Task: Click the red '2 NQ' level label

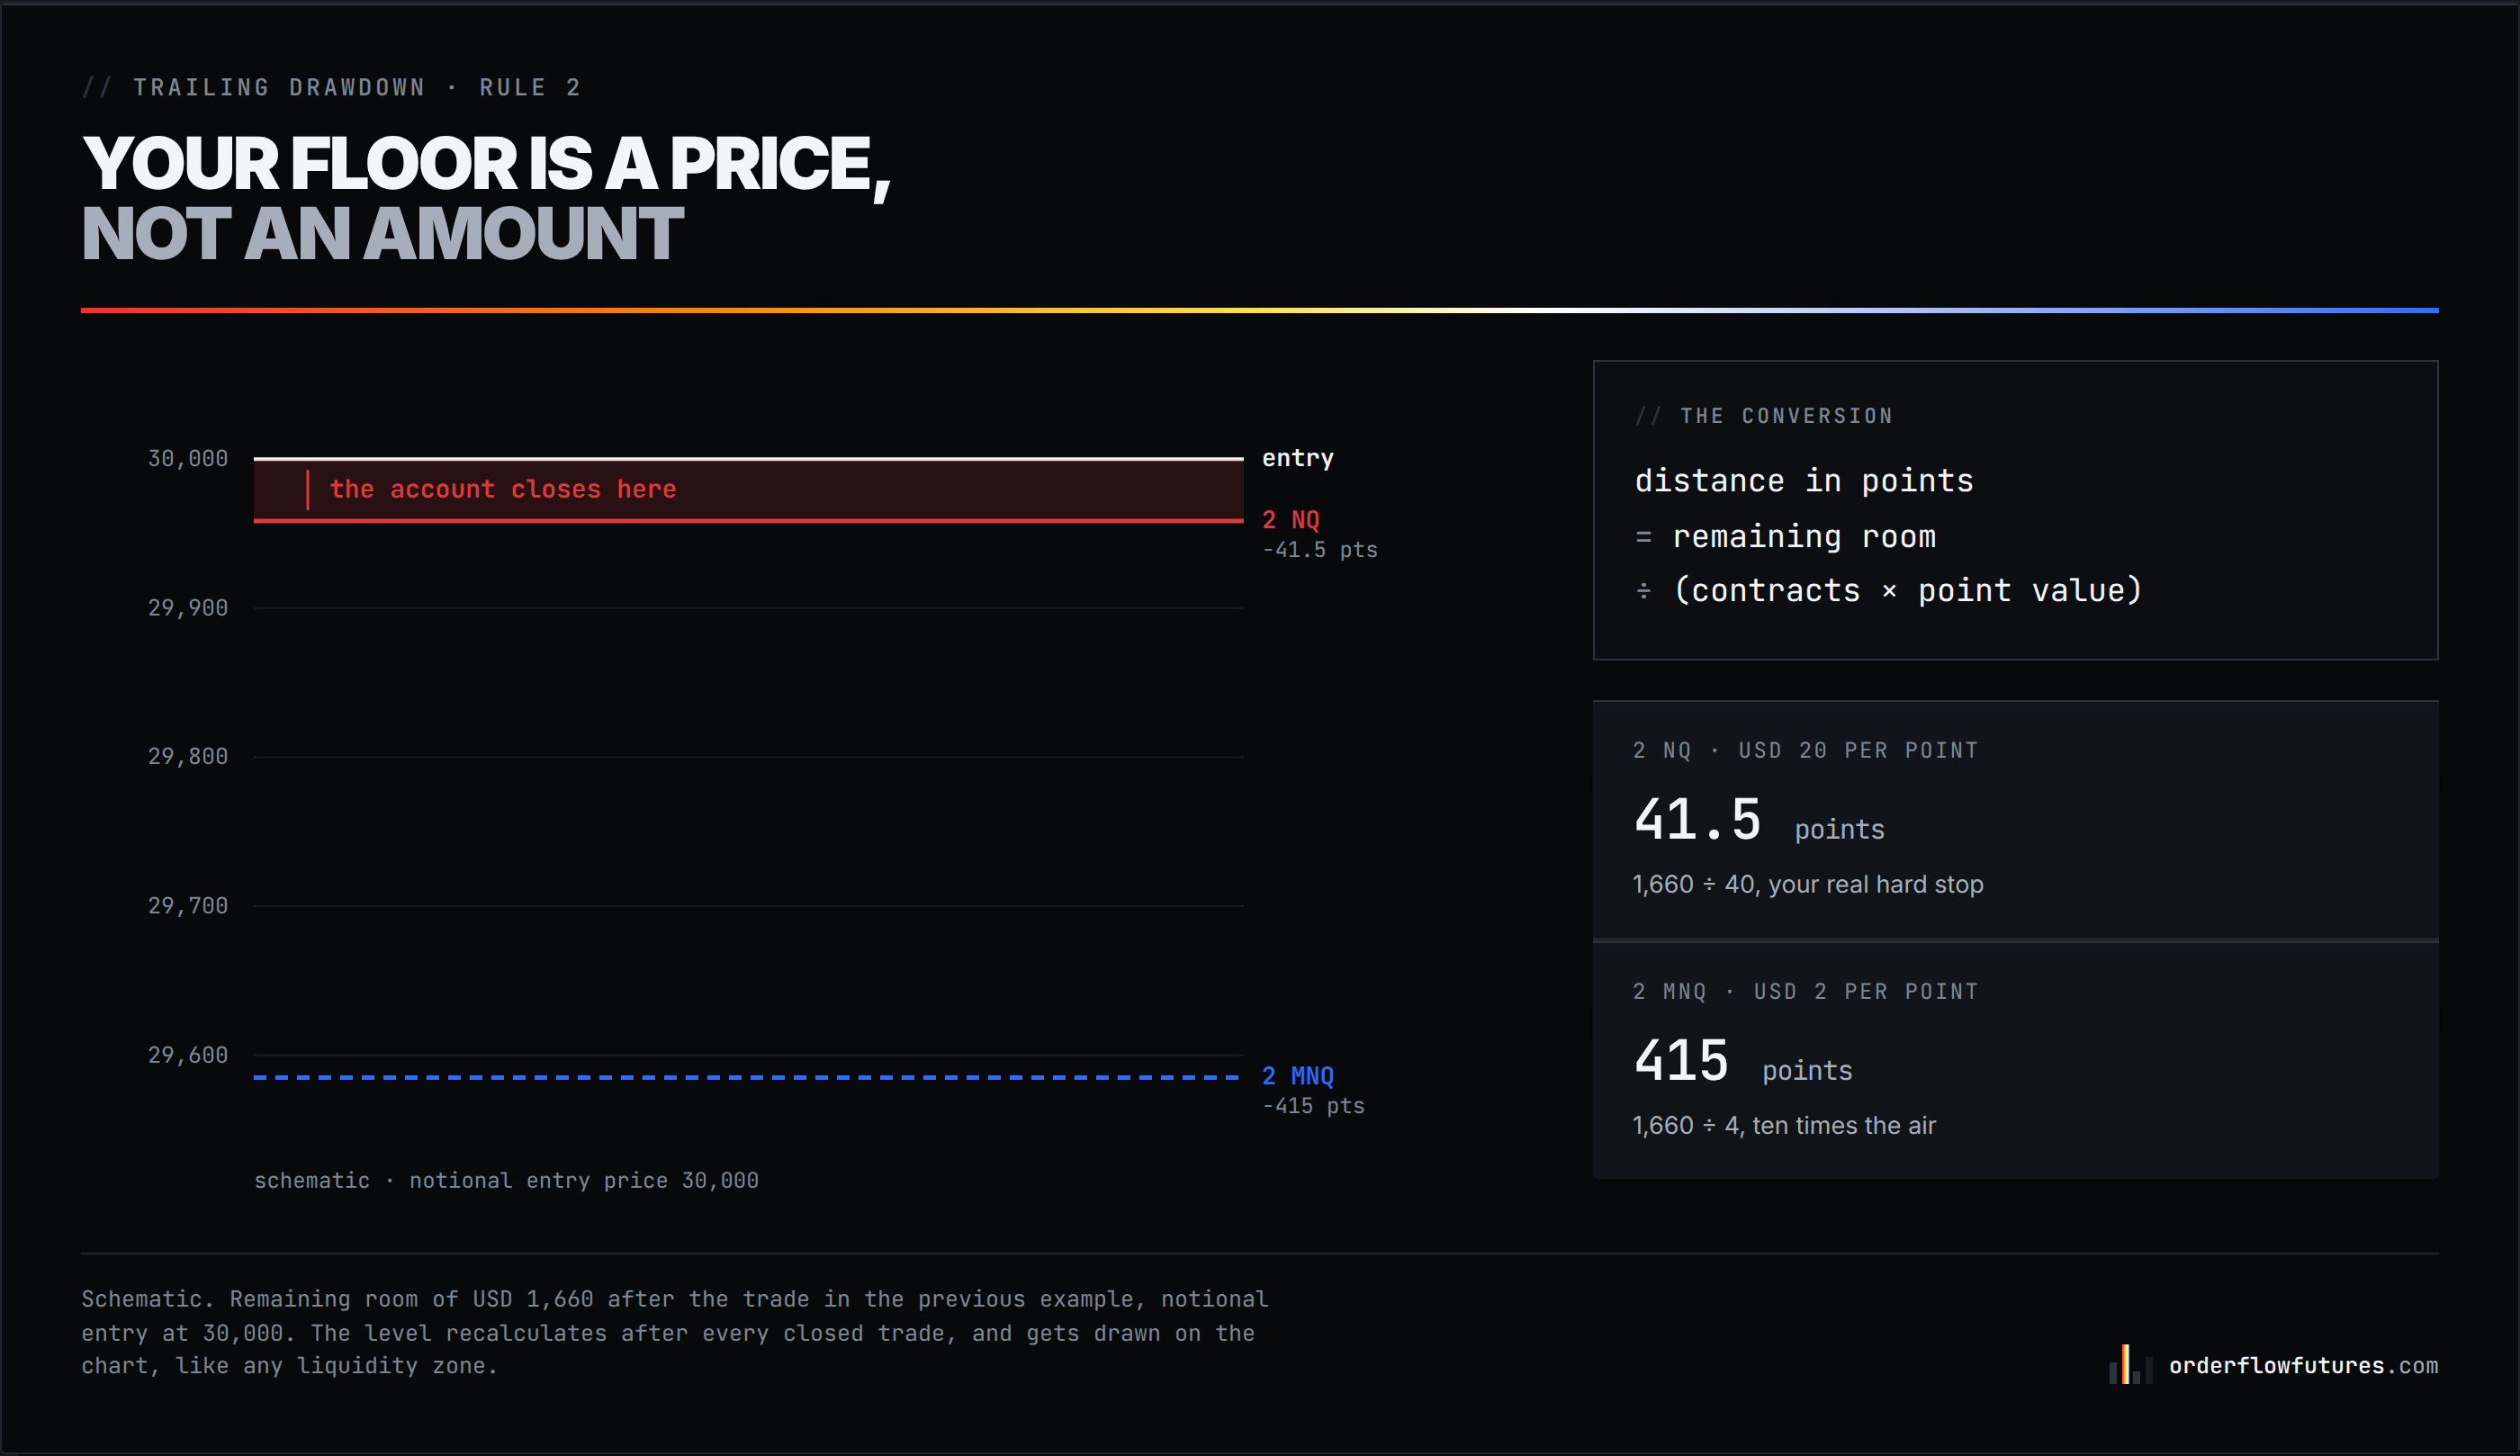Action: coord(1290,520)
